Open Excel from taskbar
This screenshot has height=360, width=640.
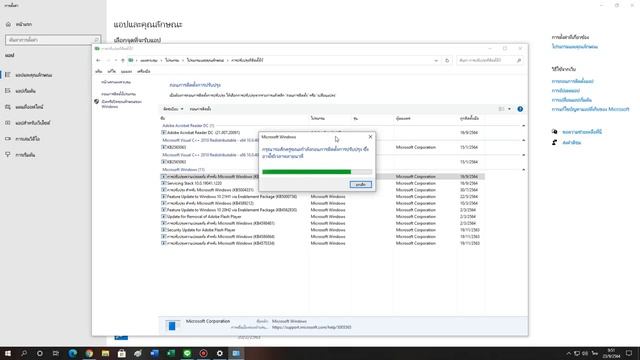pyautogui.click(x=171, y=353)
